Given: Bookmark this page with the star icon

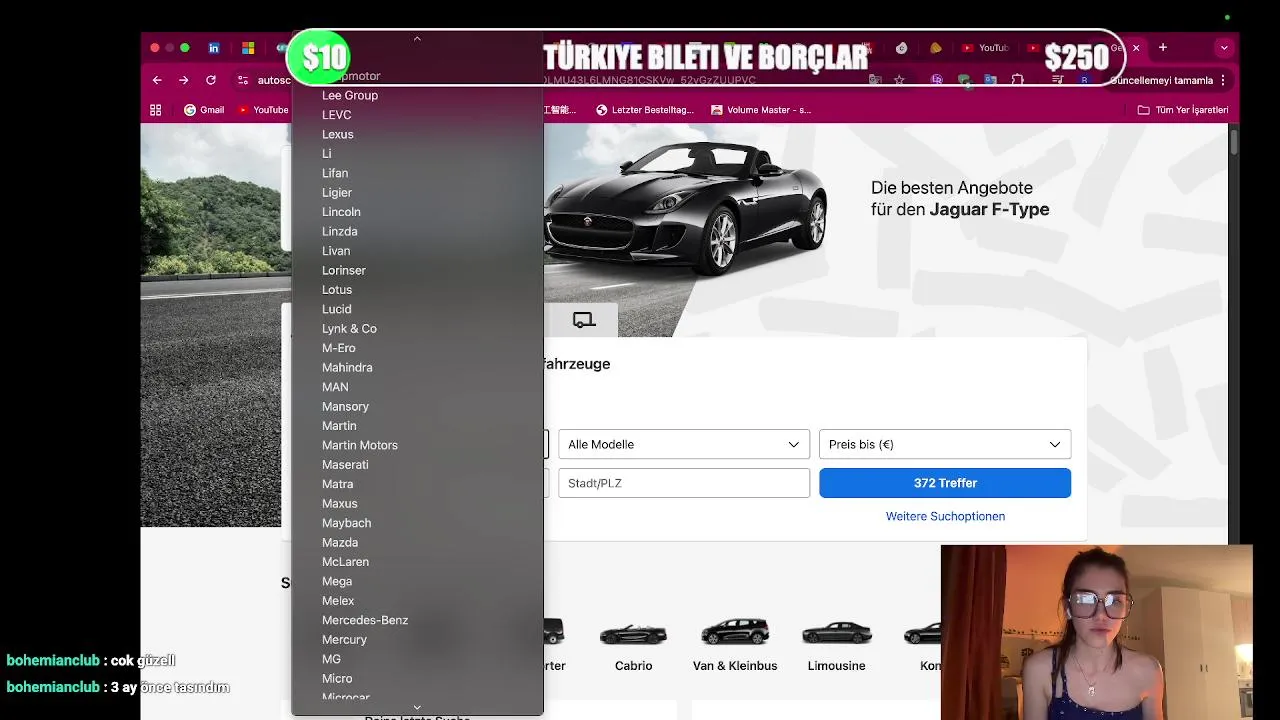Looking at the screenshot, I should pos(899,80).
